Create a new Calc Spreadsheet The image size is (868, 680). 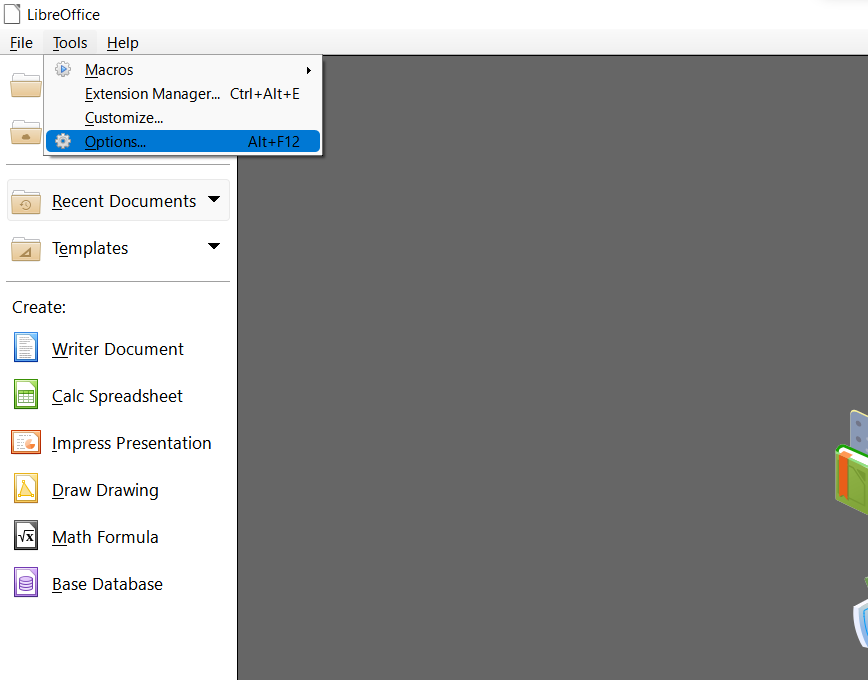pyautogui.click(x=117, y=396)
